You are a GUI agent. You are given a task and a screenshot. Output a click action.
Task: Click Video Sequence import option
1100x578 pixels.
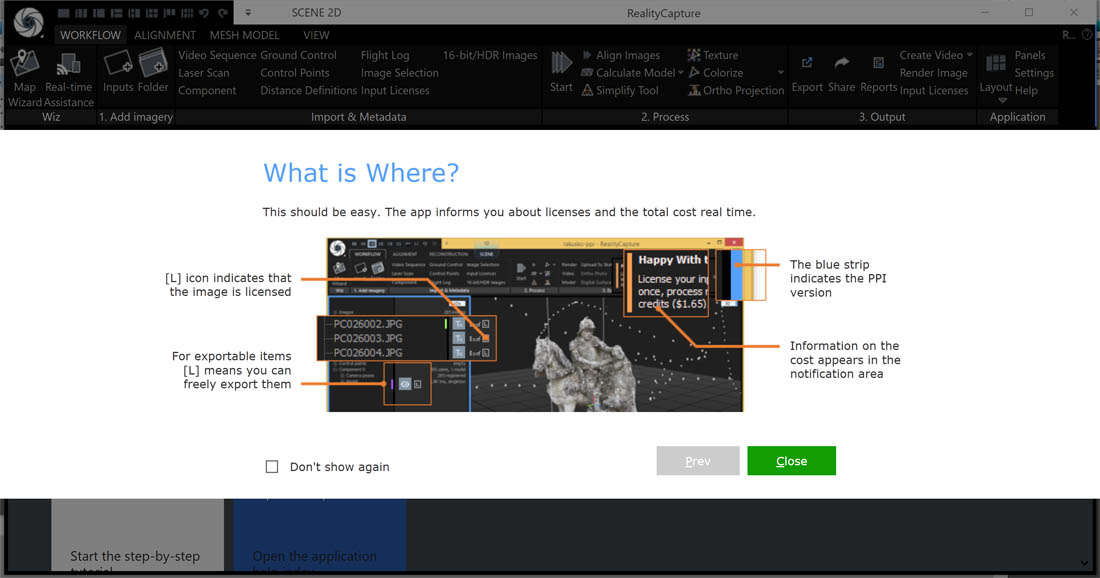[x=217, y=55]
